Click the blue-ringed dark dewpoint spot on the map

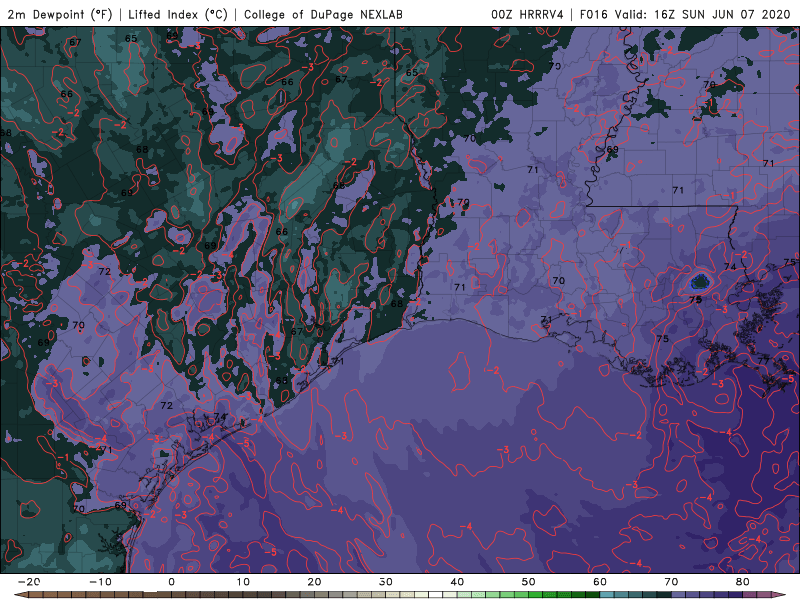point(699,282)
